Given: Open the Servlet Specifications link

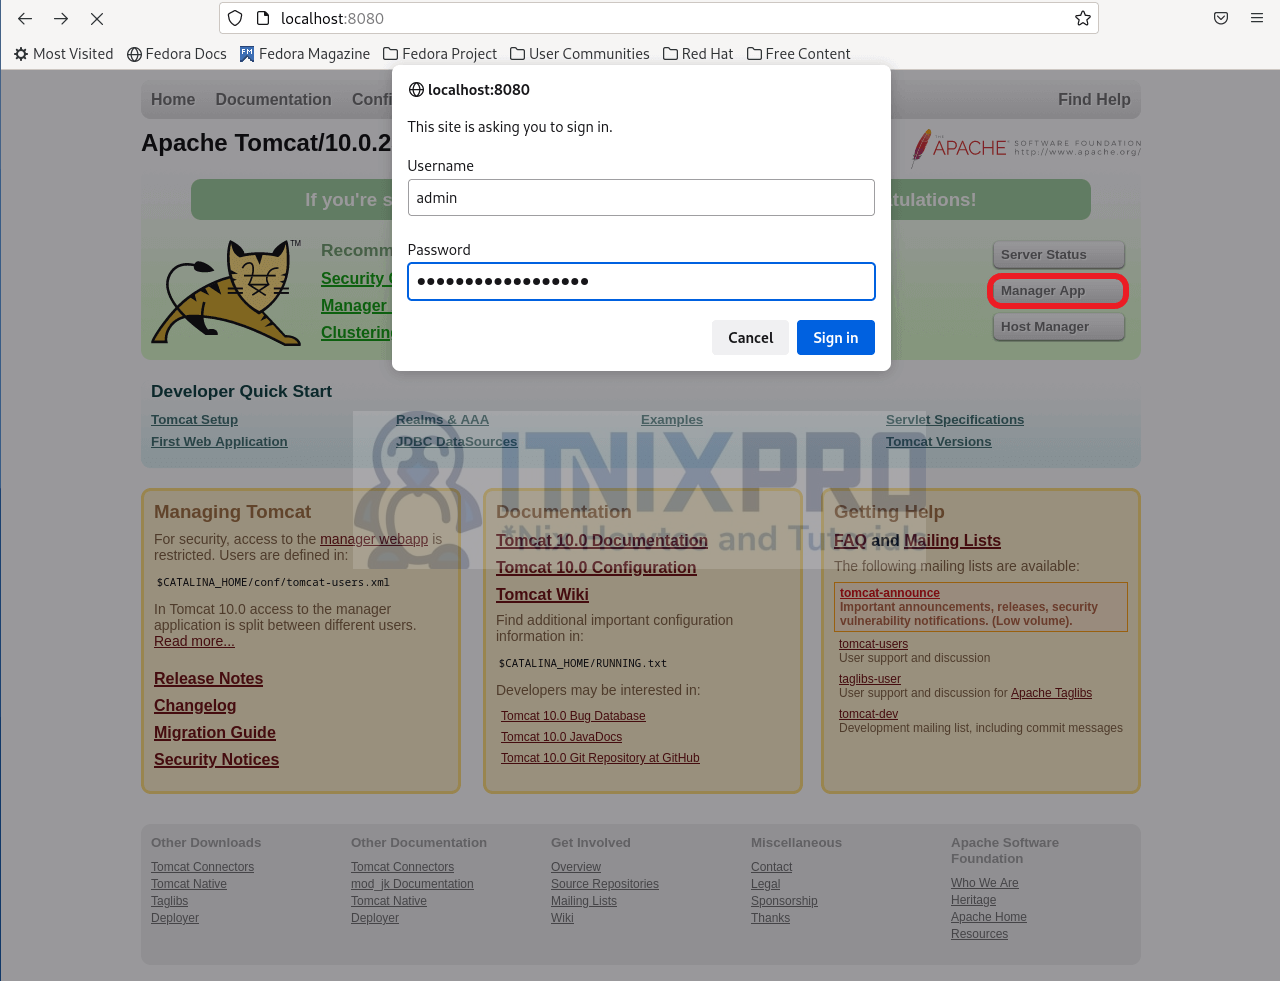Looking at the screenshot, I should pos(955,420).
